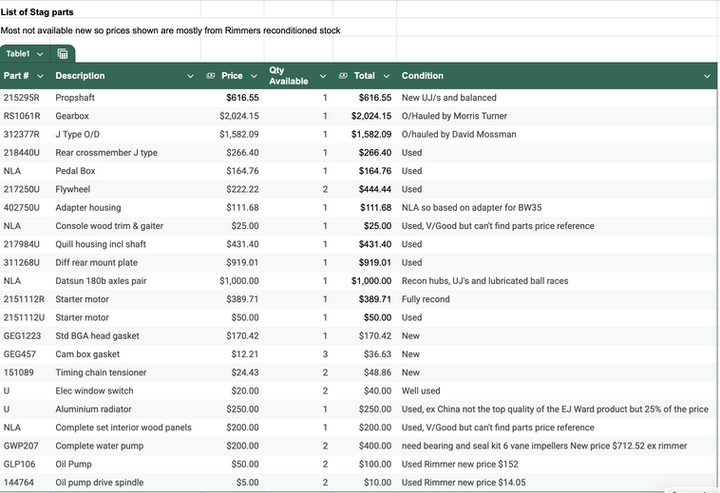The width and height of the screenshot is (720, 493).
Task: Click currency icon beside Total header
Action: tap(343, 76)
